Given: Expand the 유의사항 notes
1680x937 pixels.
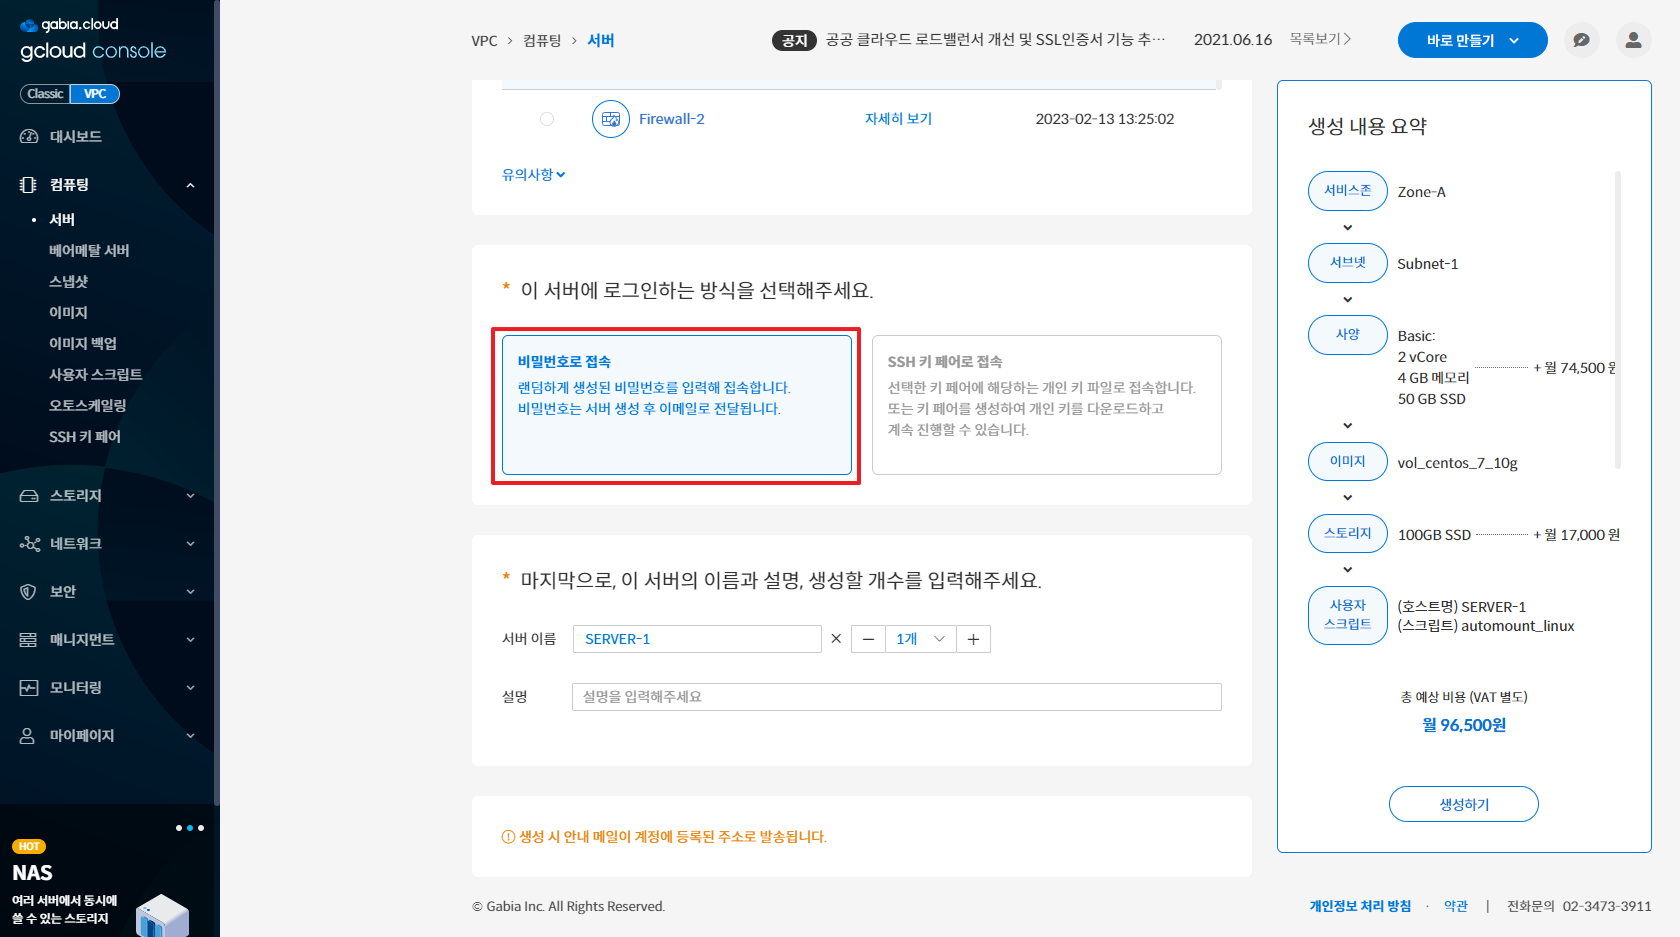Looking at the screenshot, I should 534,174.
